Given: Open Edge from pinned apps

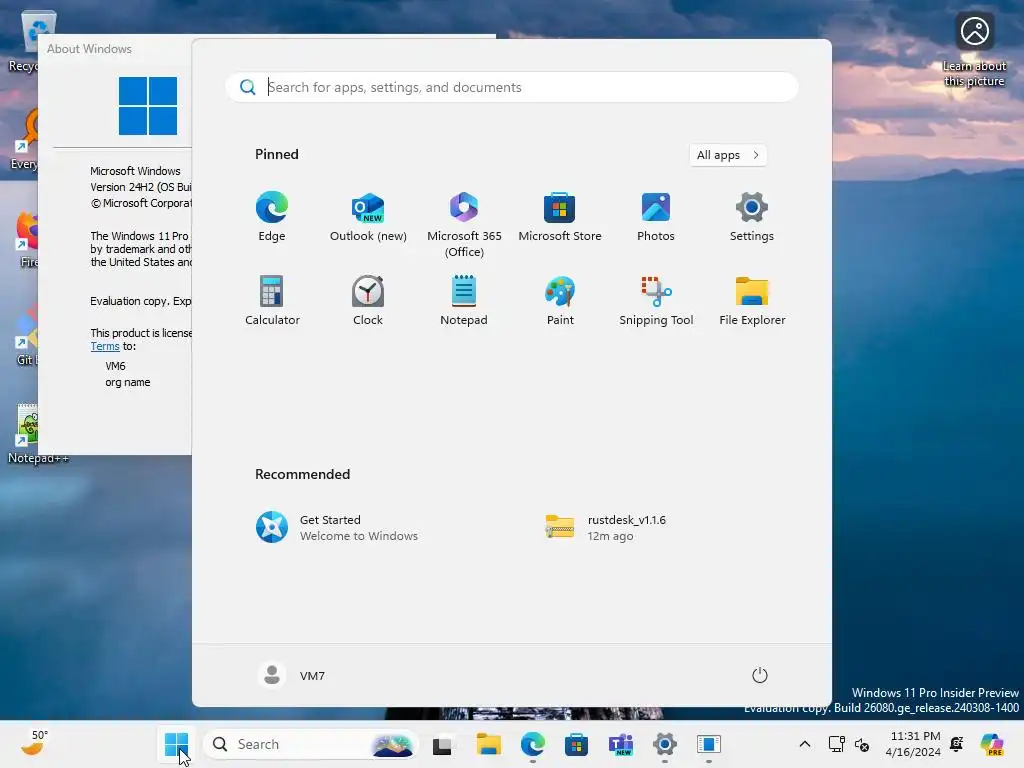Looking at the screenshot, I should [x=272, y=217].
